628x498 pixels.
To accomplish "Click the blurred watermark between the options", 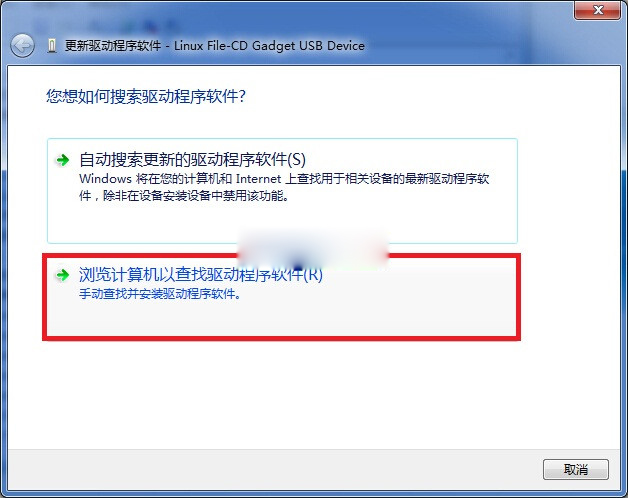I will pos(312,248).
